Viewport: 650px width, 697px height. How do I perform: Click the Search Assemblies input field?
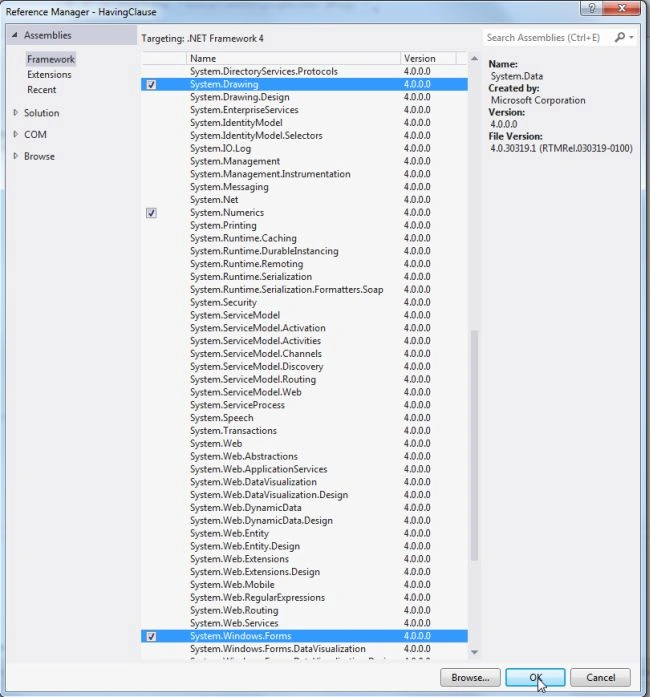pos(548,38)
